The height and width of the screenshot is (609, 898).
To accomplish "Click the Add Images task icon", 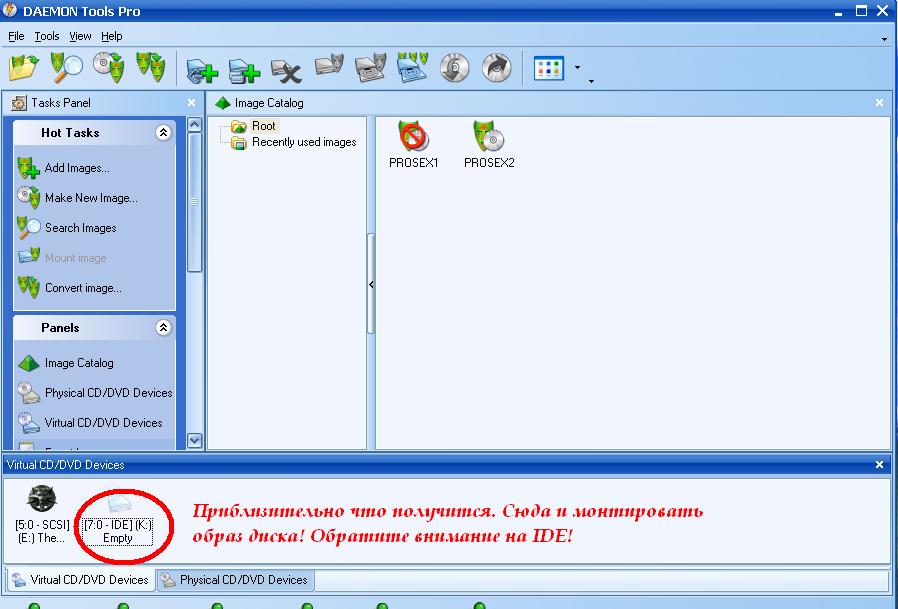I will (28, 168).
